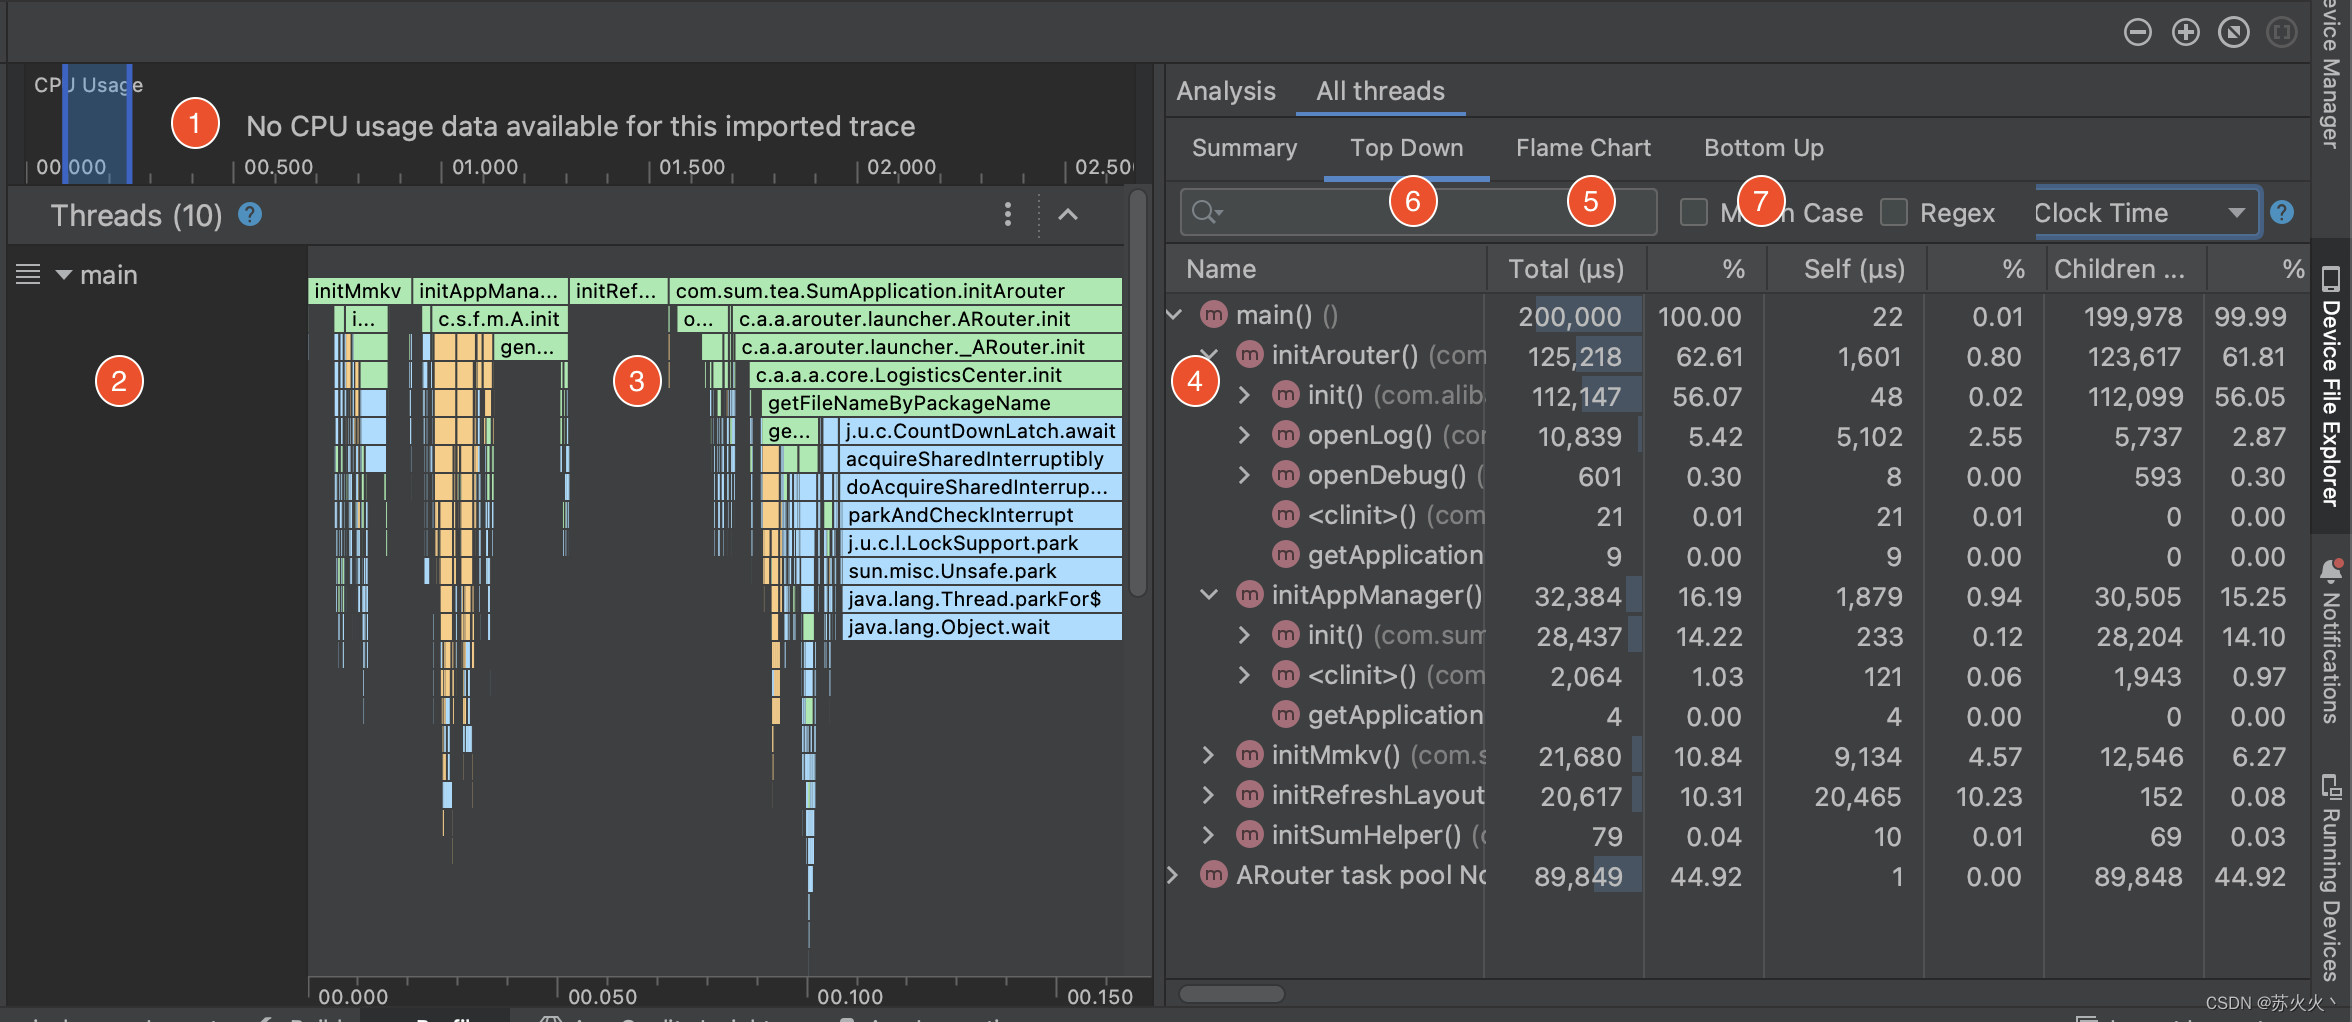Enable the Regex checkbox
This screenshot has height=1022, width=2352.
click(1893, 212)
